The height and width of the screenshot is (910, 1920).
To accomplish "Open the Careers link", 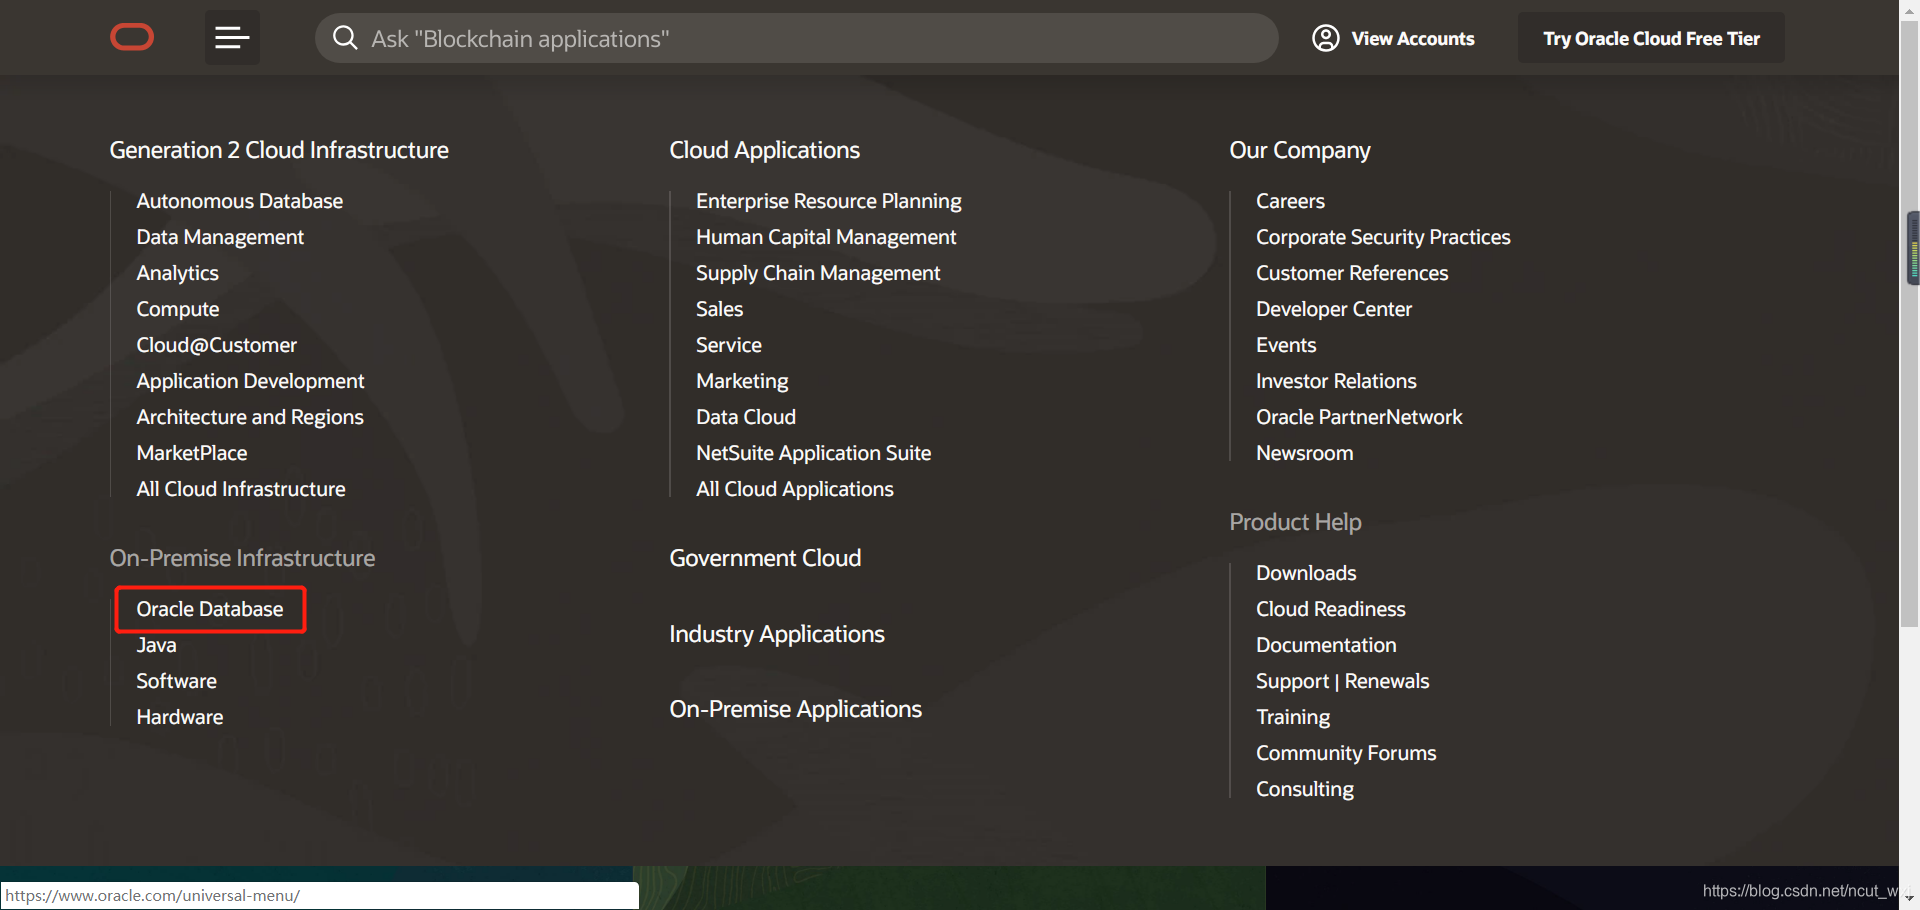I will pyautogui.click(x=1291, y=201).
